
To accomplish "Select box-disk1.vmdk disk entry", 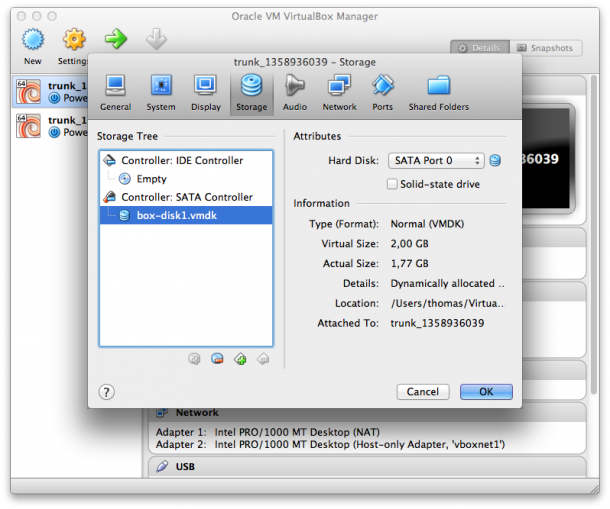I will (186, 215).
